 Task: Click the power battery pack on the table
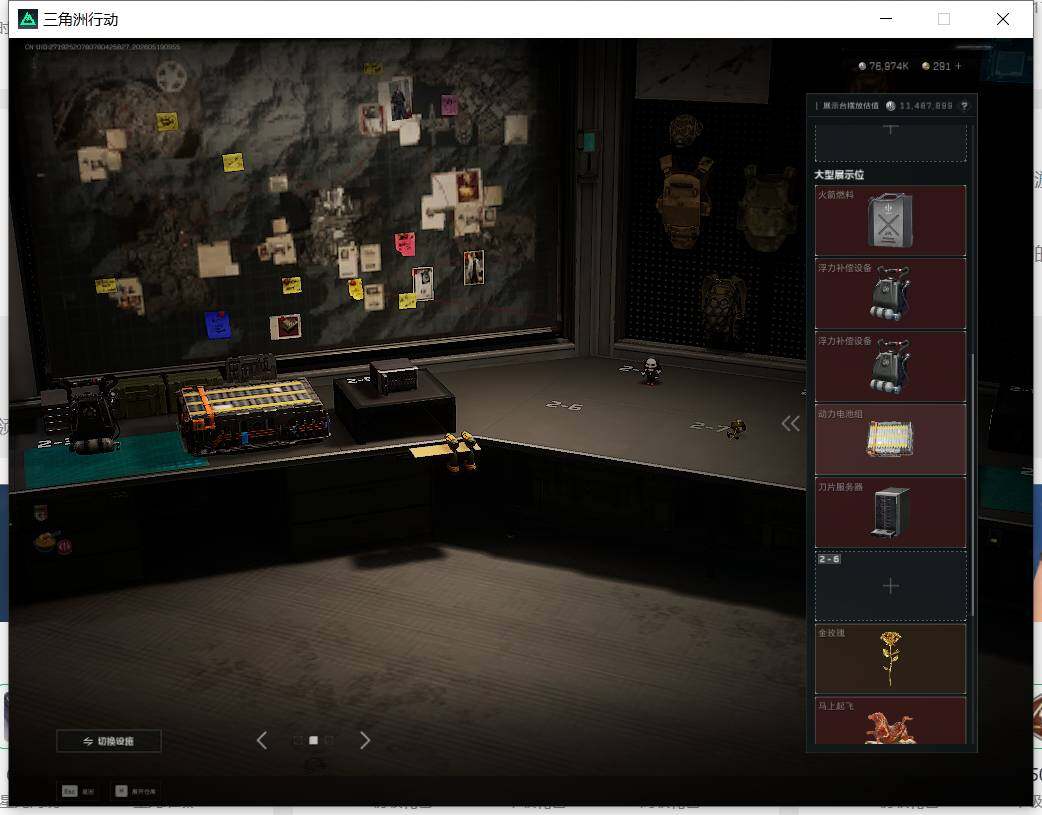253,415
